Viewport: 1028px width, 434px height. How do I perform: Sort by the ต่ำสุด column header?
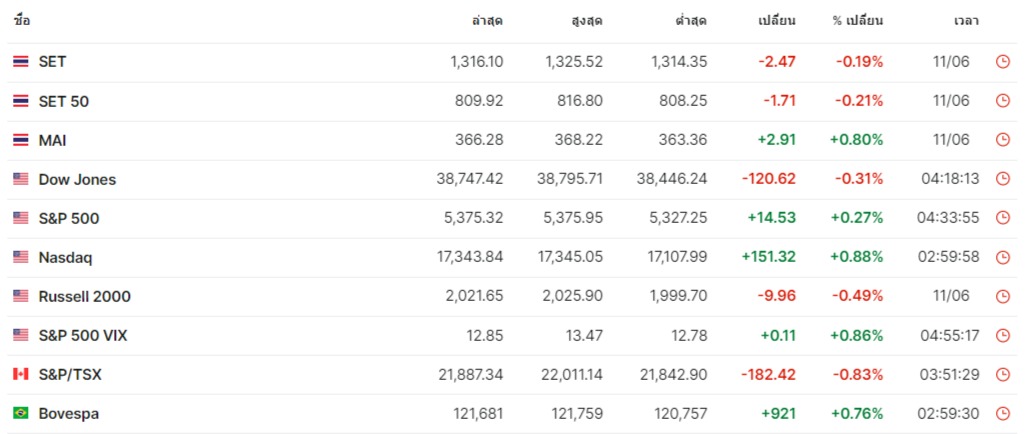(x=691, y=20)
